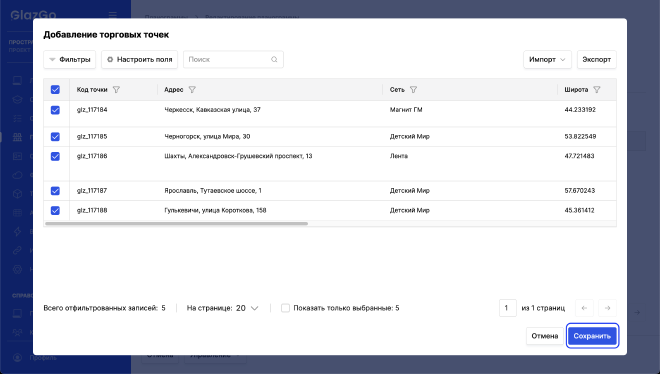
Task: Open filter icon for Адрес column
Action: (x=192, y=90)
